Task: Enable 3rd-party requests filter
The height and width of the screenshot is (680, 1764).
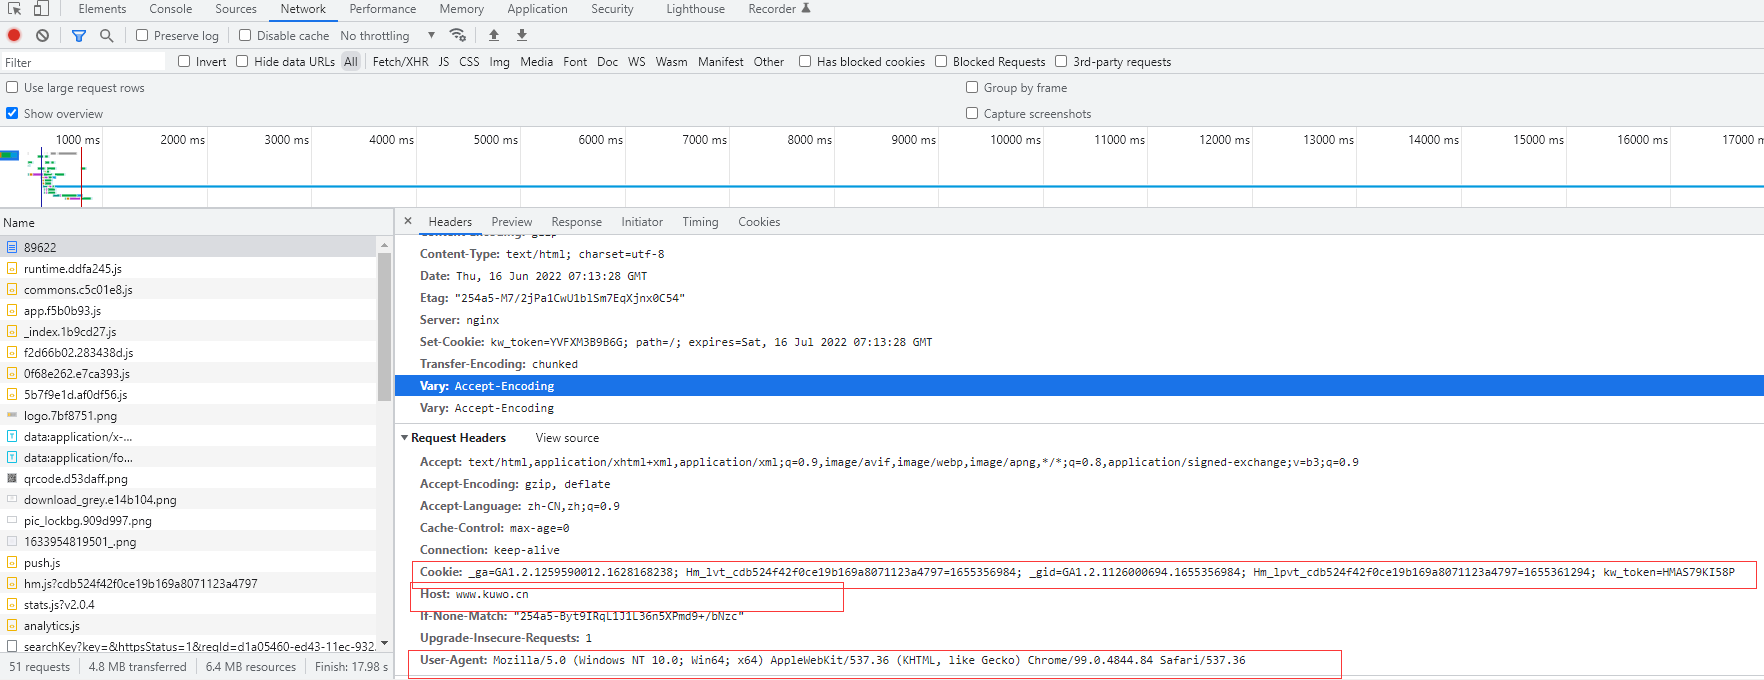Action: pos(1061,61)
